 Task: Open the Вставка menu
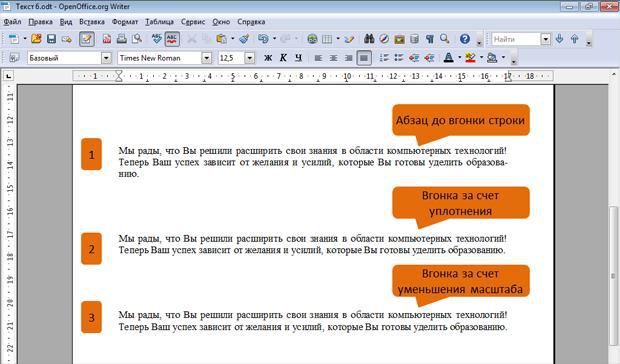[x=92, y=22]
